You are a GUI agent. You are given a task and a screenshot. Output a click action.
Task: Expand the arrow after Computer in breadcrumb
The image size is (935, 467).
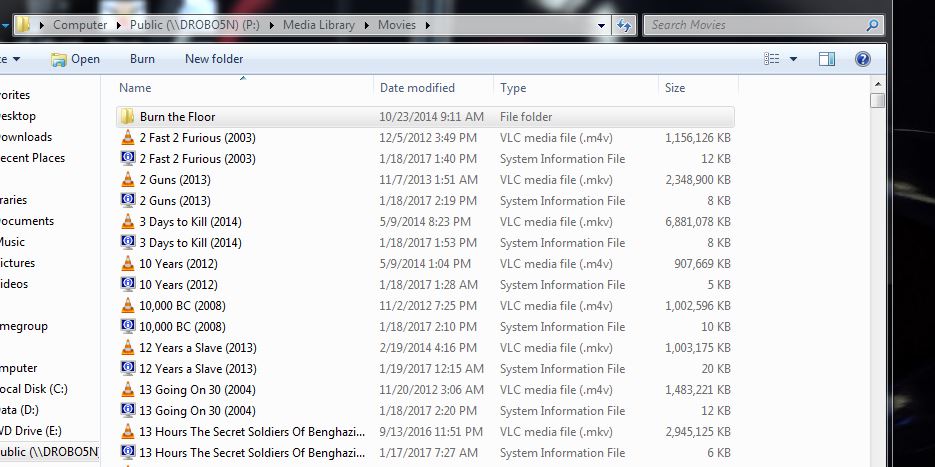(118, 25)
